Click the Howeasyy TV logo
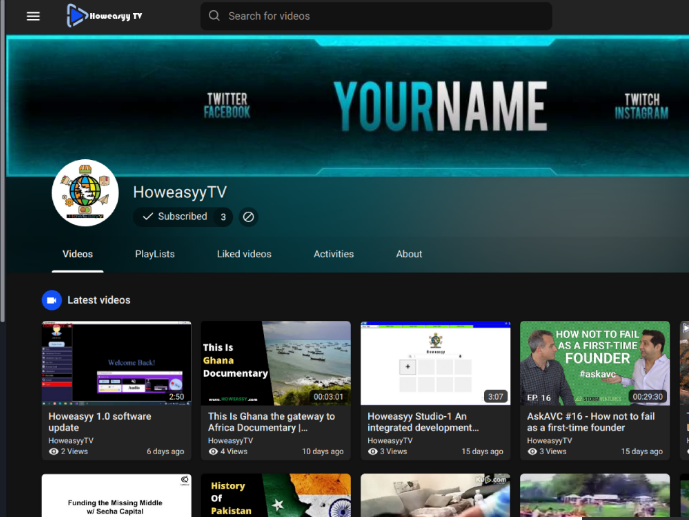 (x=104, y=16)
